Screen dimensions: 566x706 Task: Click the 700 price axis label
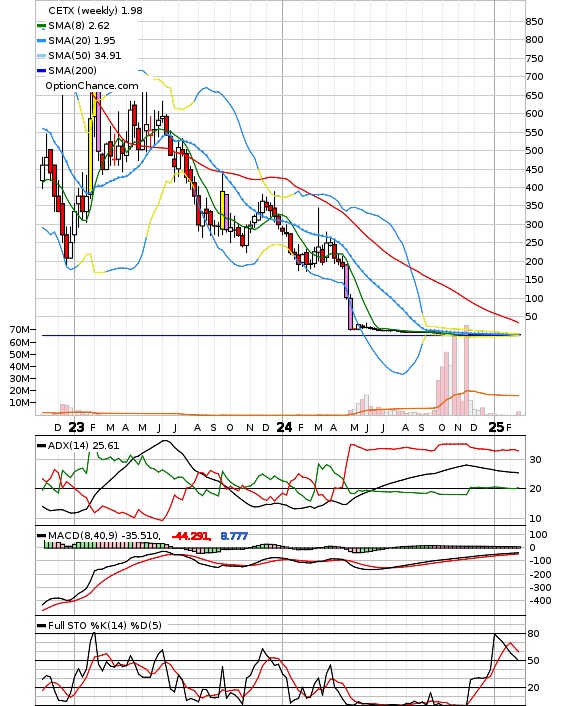[534, 77]
